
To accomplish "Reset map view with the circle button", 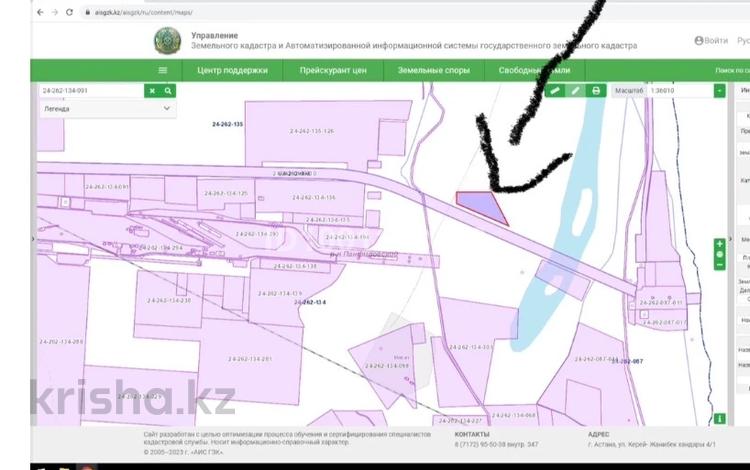I will [x=720, y=255].
